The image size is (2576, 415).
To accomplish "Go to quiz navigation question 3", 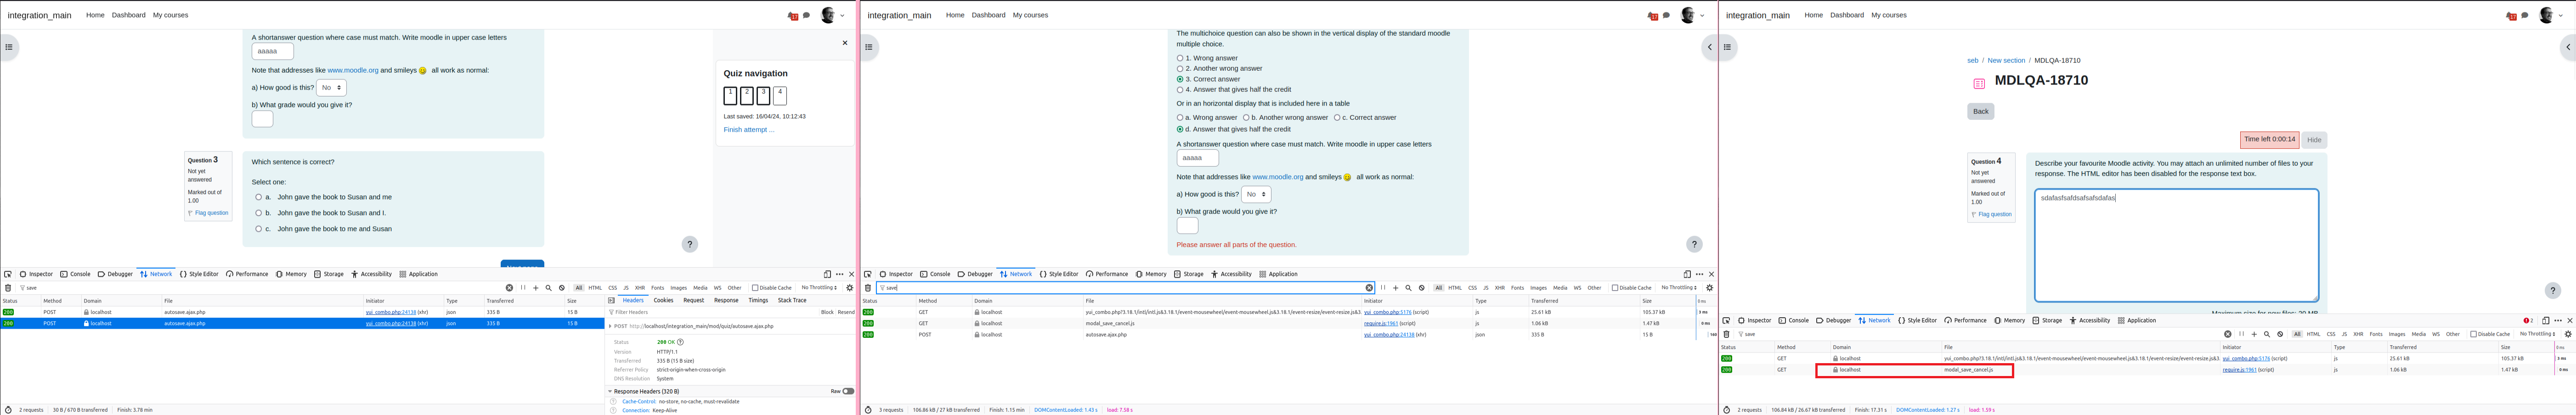I will click(763, 96).
